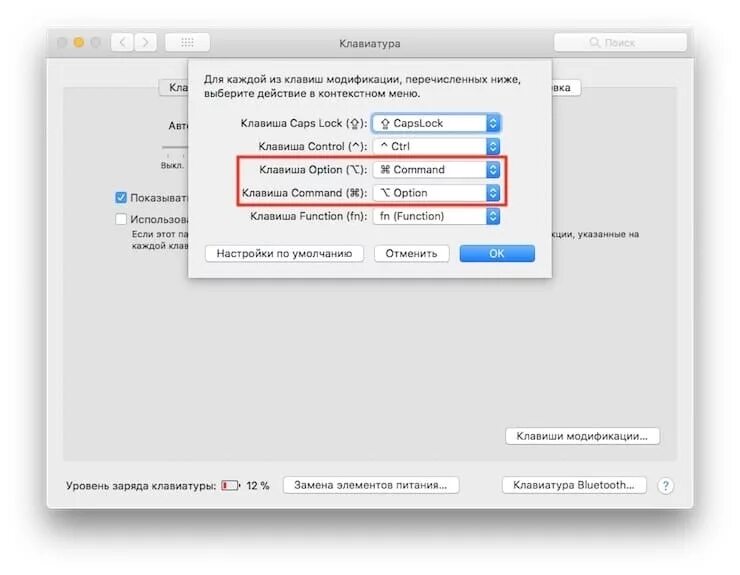Open the Command key dropdown showing Option
This screenshot has width=740, height=575.
436,193
